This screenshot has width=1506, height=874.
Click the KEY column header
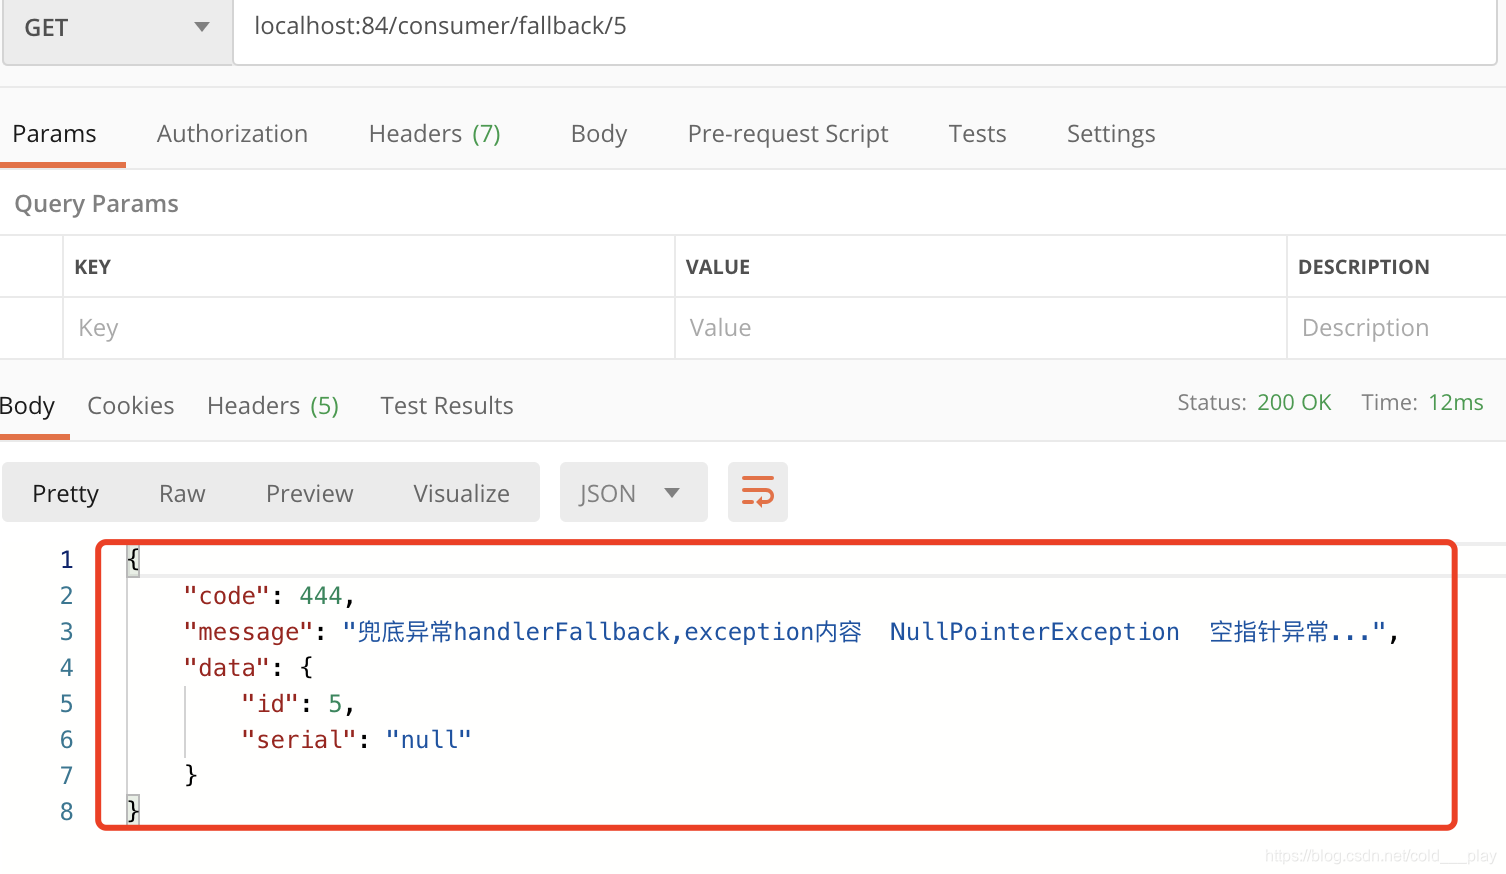click(x=93, y=267)
